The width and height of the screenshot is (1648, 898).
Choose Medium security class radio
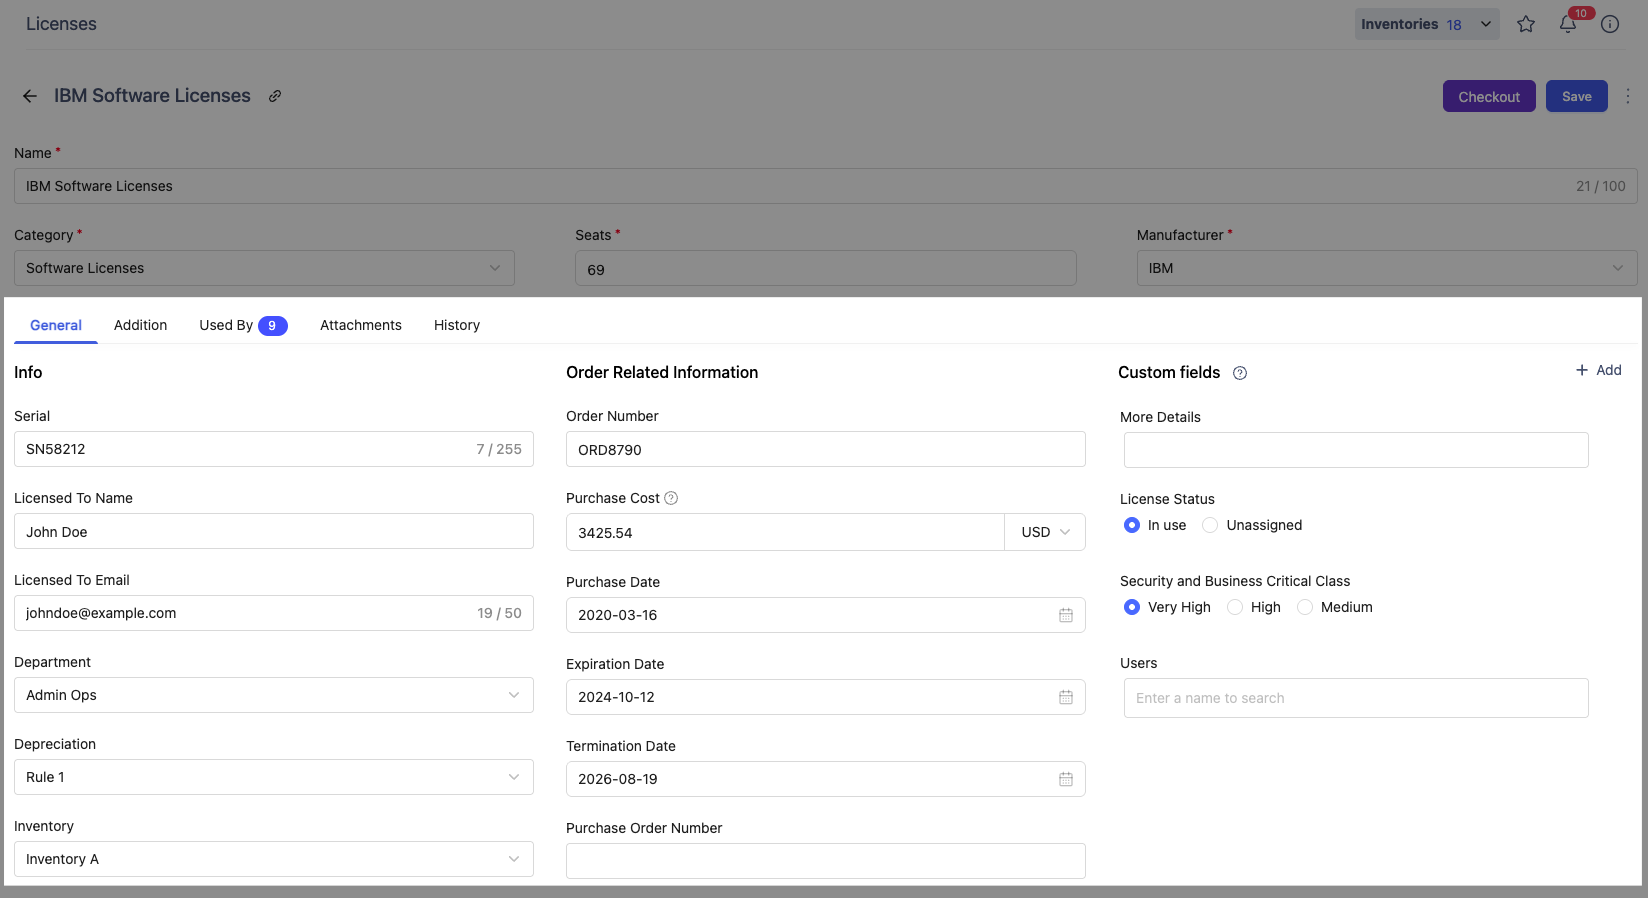point(1305,607)
